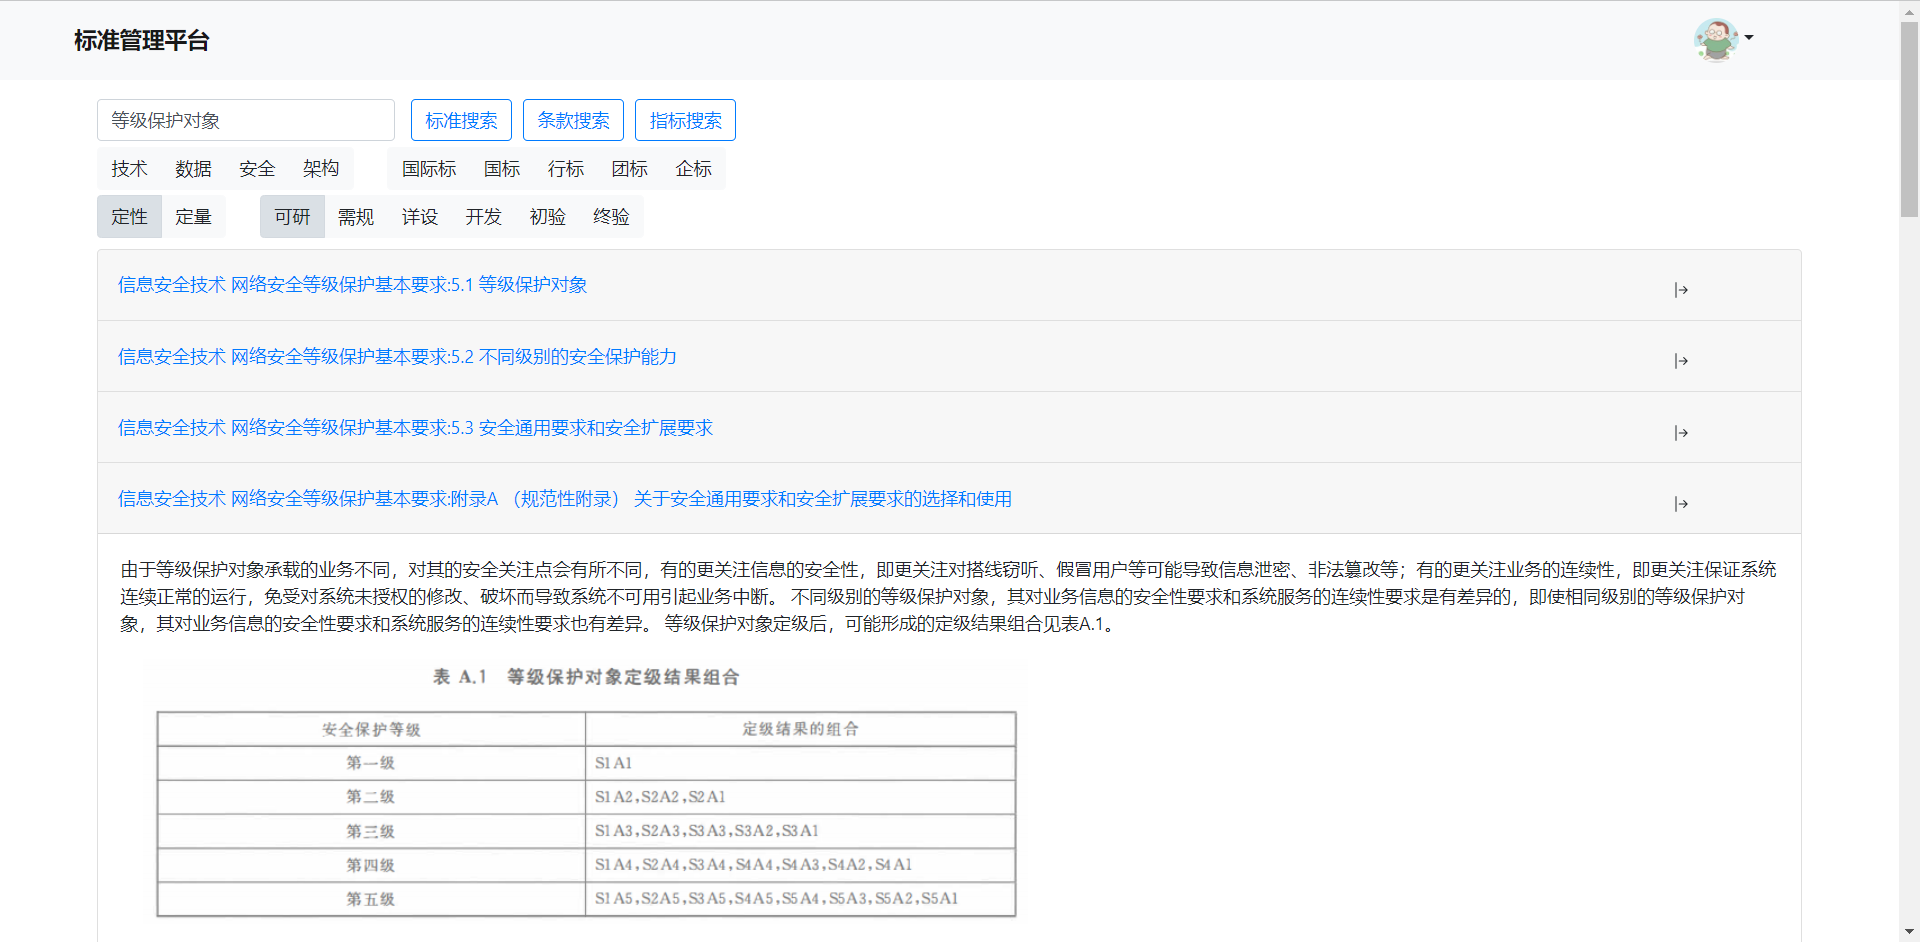The height and width of the screenshot is (942, 1920).
Task: Open arrow icon for 5.2 不同级别的安全保护能力 row
Action: point(1681,361)
